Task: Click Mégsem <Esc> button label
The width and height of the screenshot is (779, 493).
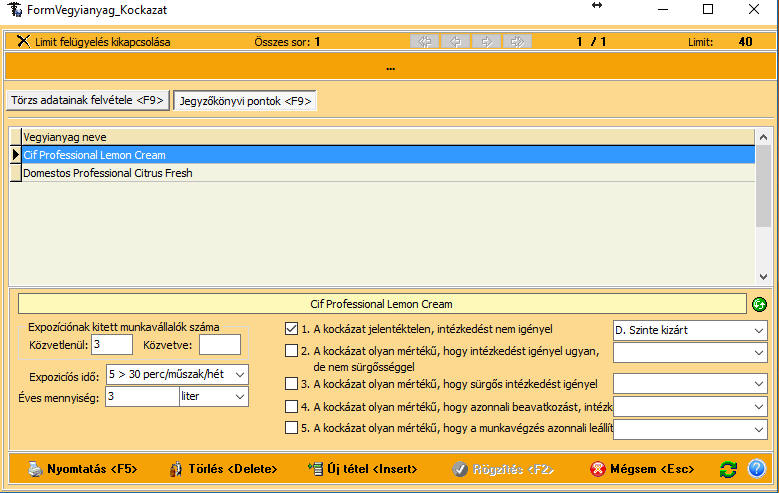Action: click(x=652, y=469)
